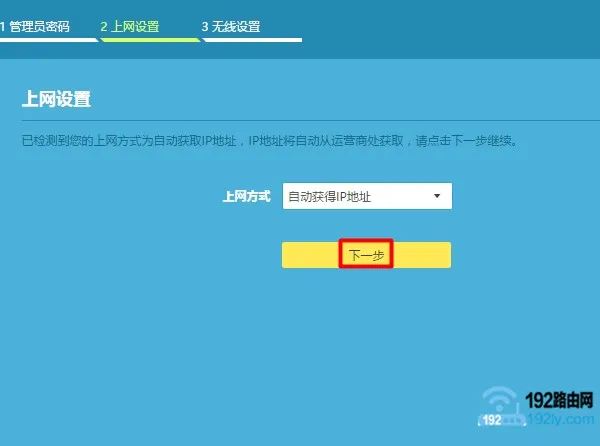Switch to step 3 无线设置

(x=231, y=26)
